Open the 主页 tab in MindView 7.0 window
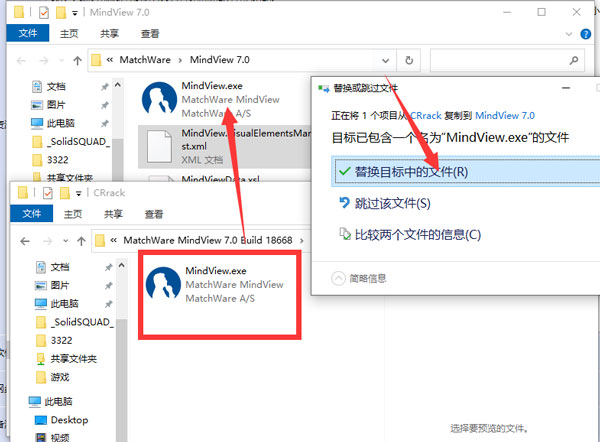The image size is (600, 442). (x=69, y=34)
